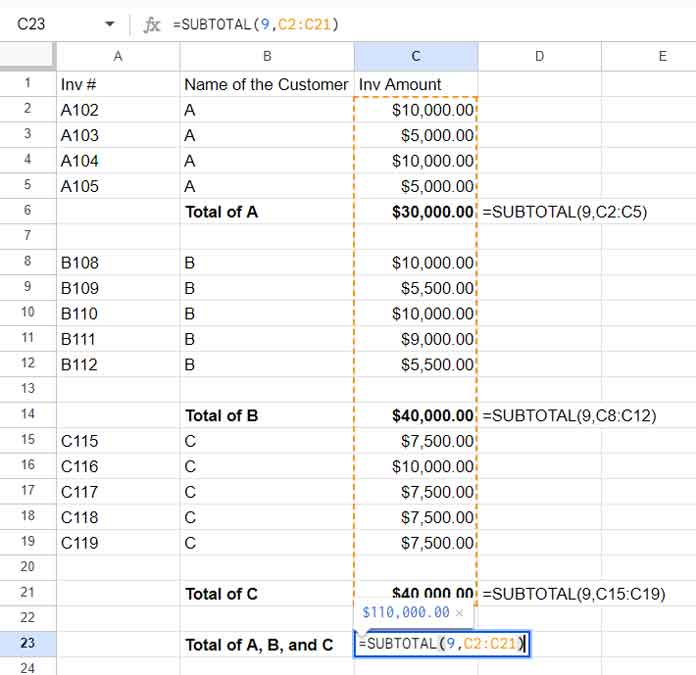This screenshot has width=696, height=675.
Task: Select cell containing A104
Action: click(x=118, y=161)
